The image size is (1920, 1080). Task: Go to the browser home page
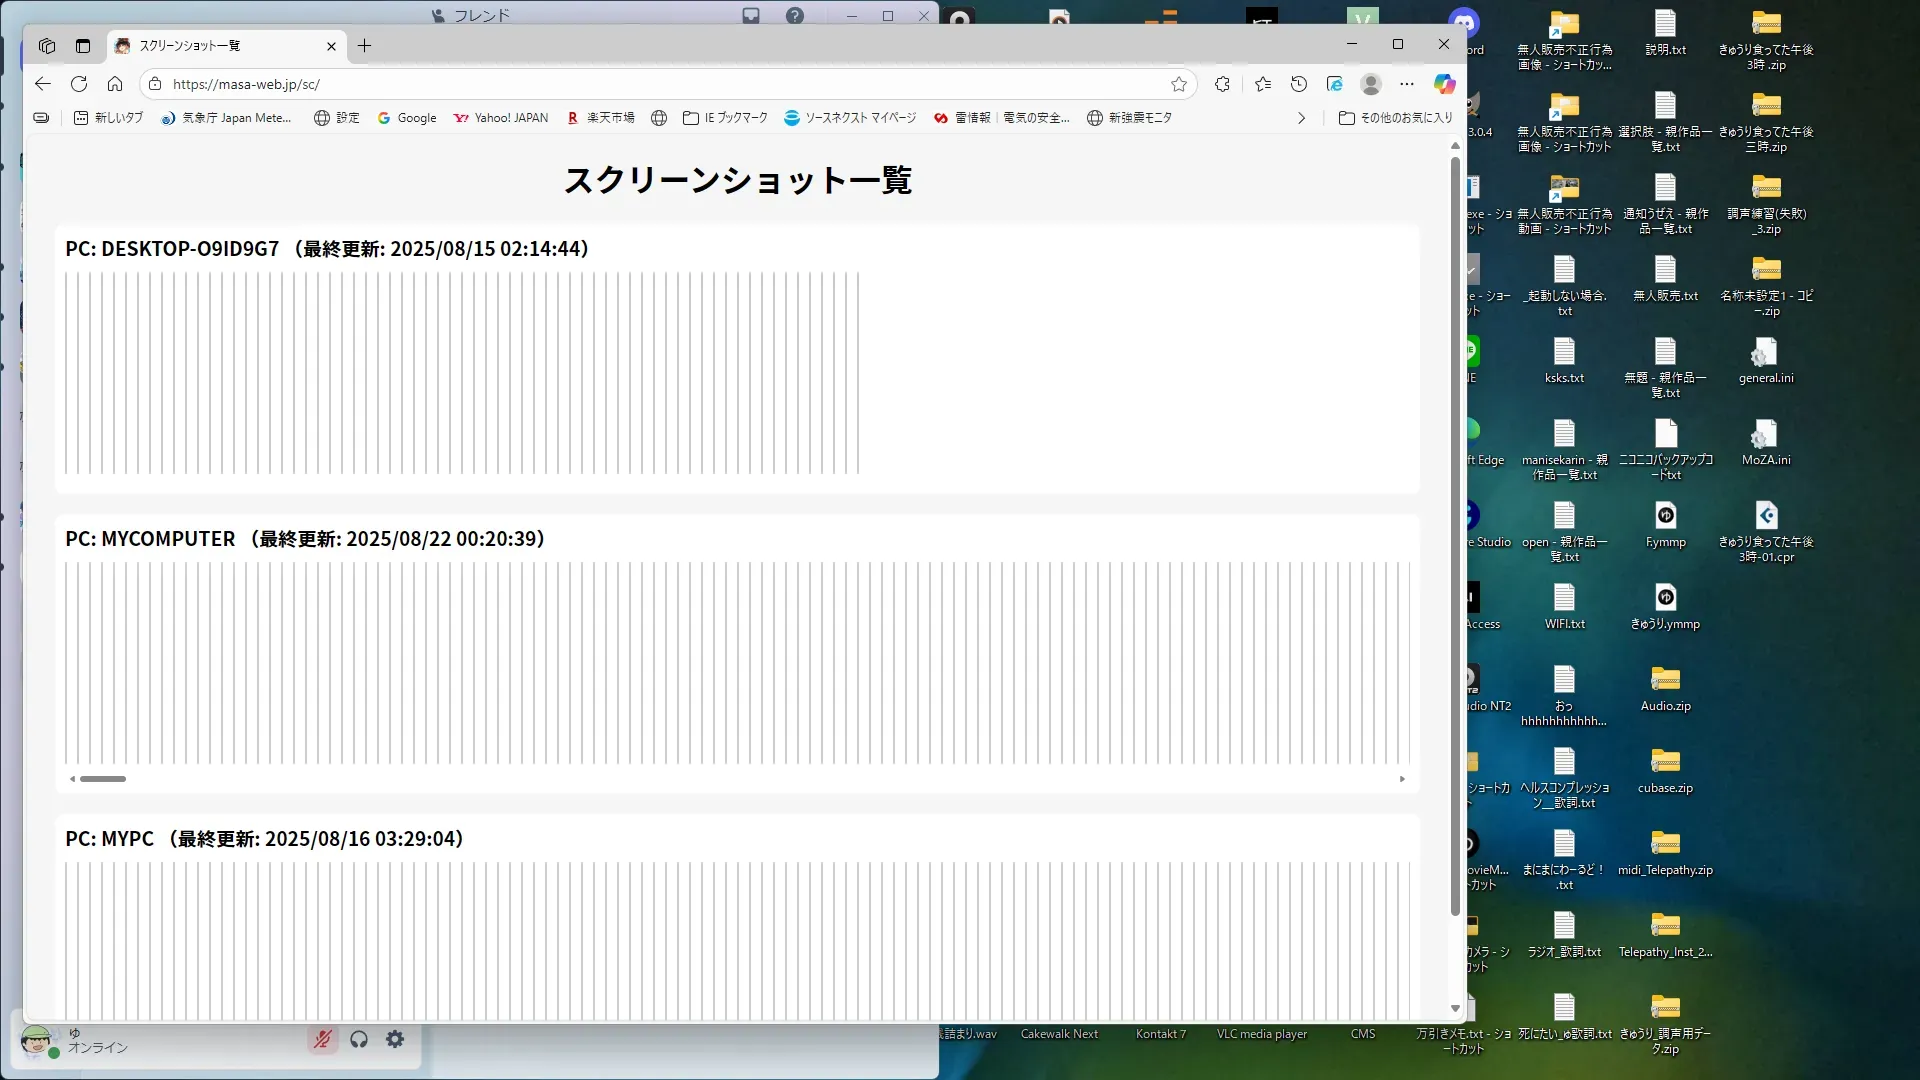pos(115,84)
